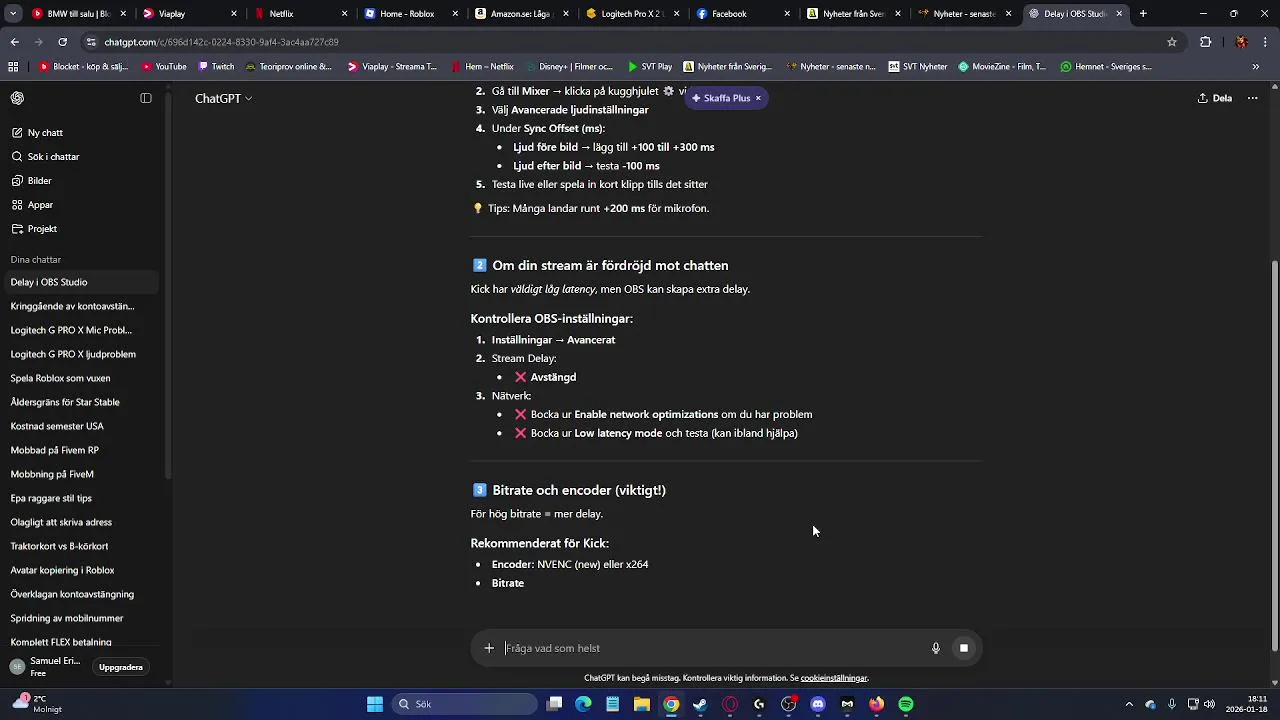
Task: Open the weather widget 2°C Molnigt
Action: pyautogui.click(x=36, y=704)
